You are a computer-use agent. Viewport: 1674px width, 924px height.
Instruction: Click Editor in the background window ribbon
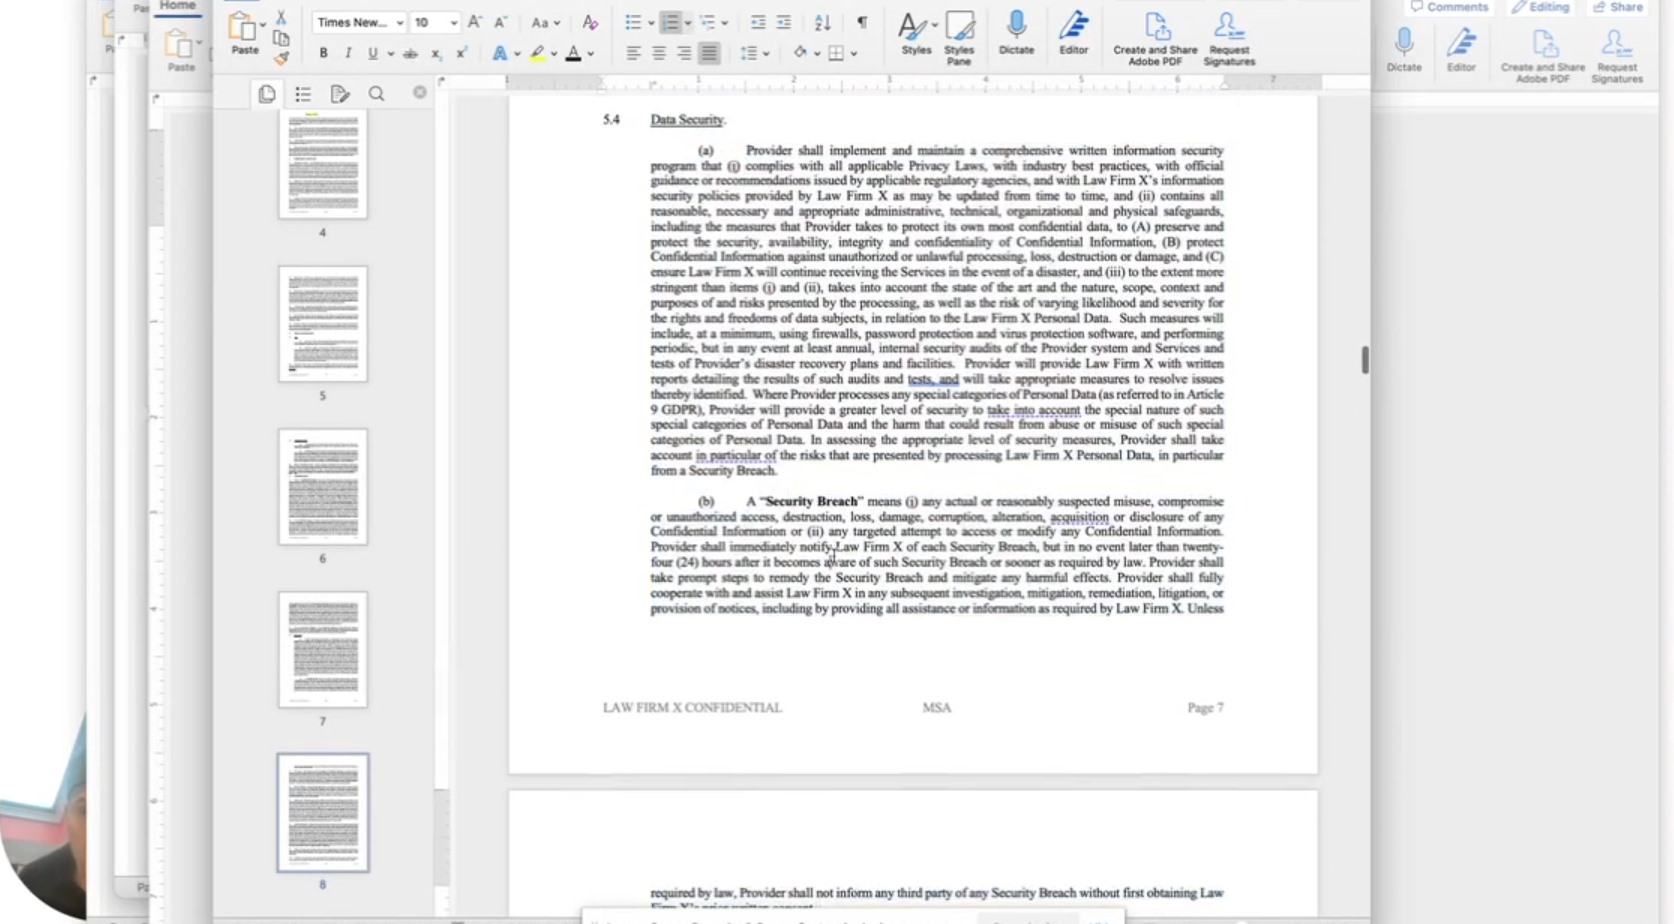coord(1461,50)
